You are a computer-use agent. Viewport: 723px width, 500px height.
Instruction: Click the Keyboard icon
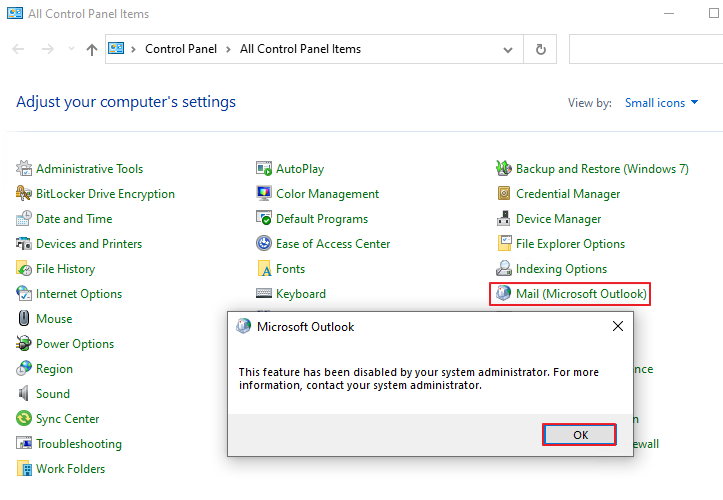click(264, 293)
